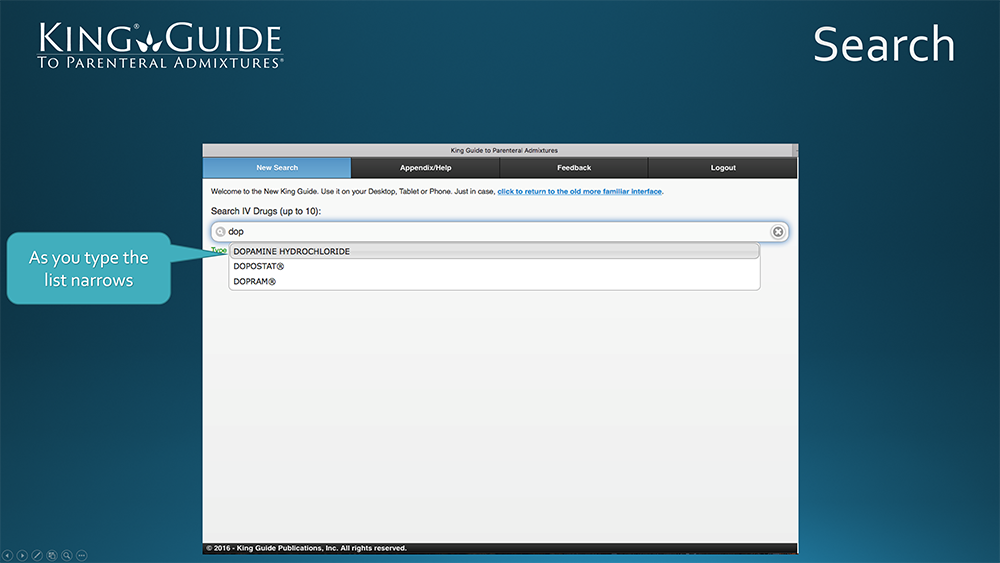Choose DOPOSTAT® in suggestion list

pos(494,267)
